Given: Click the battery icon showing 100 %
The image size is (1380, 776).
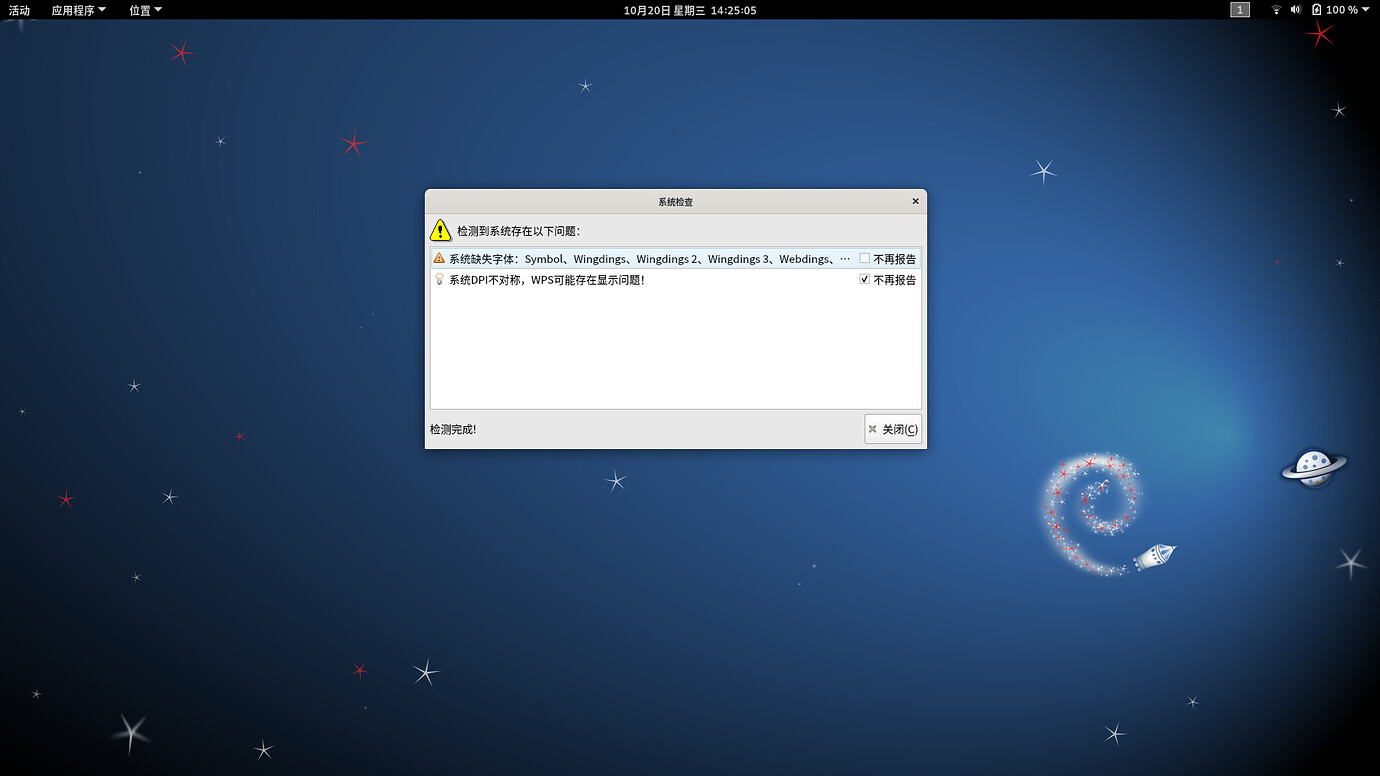Looking at the screenshot, I should tap(1317, 10).
